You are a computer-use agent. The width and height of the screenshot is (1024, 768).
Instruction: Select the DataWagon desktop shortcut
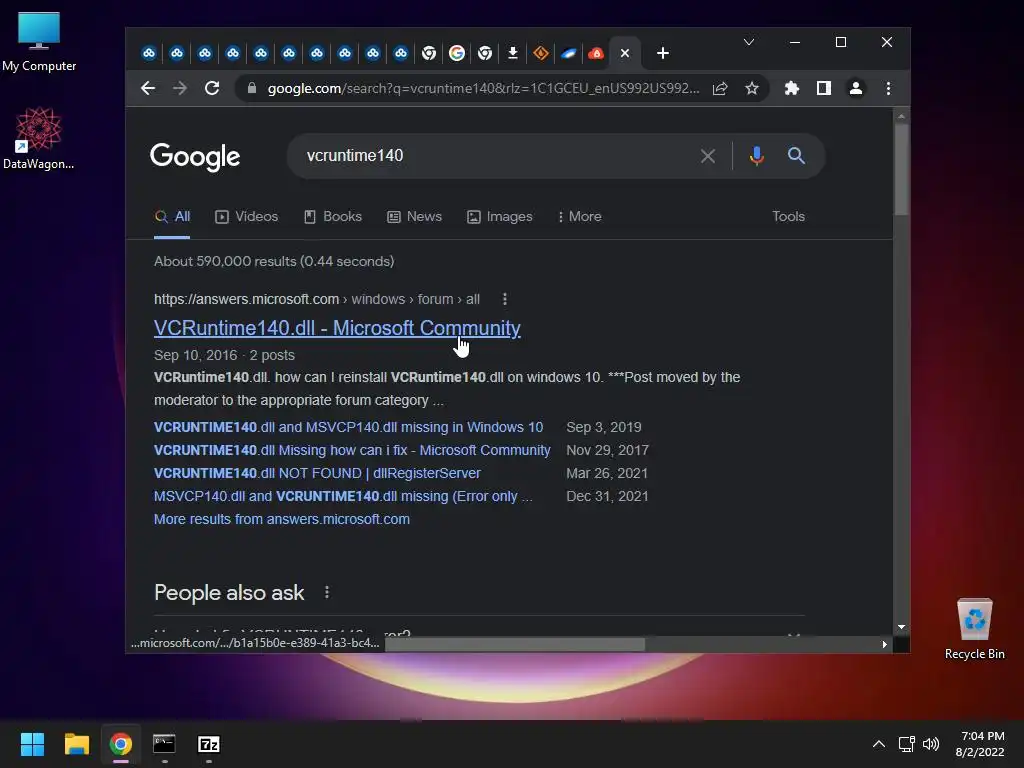[39, 139]
